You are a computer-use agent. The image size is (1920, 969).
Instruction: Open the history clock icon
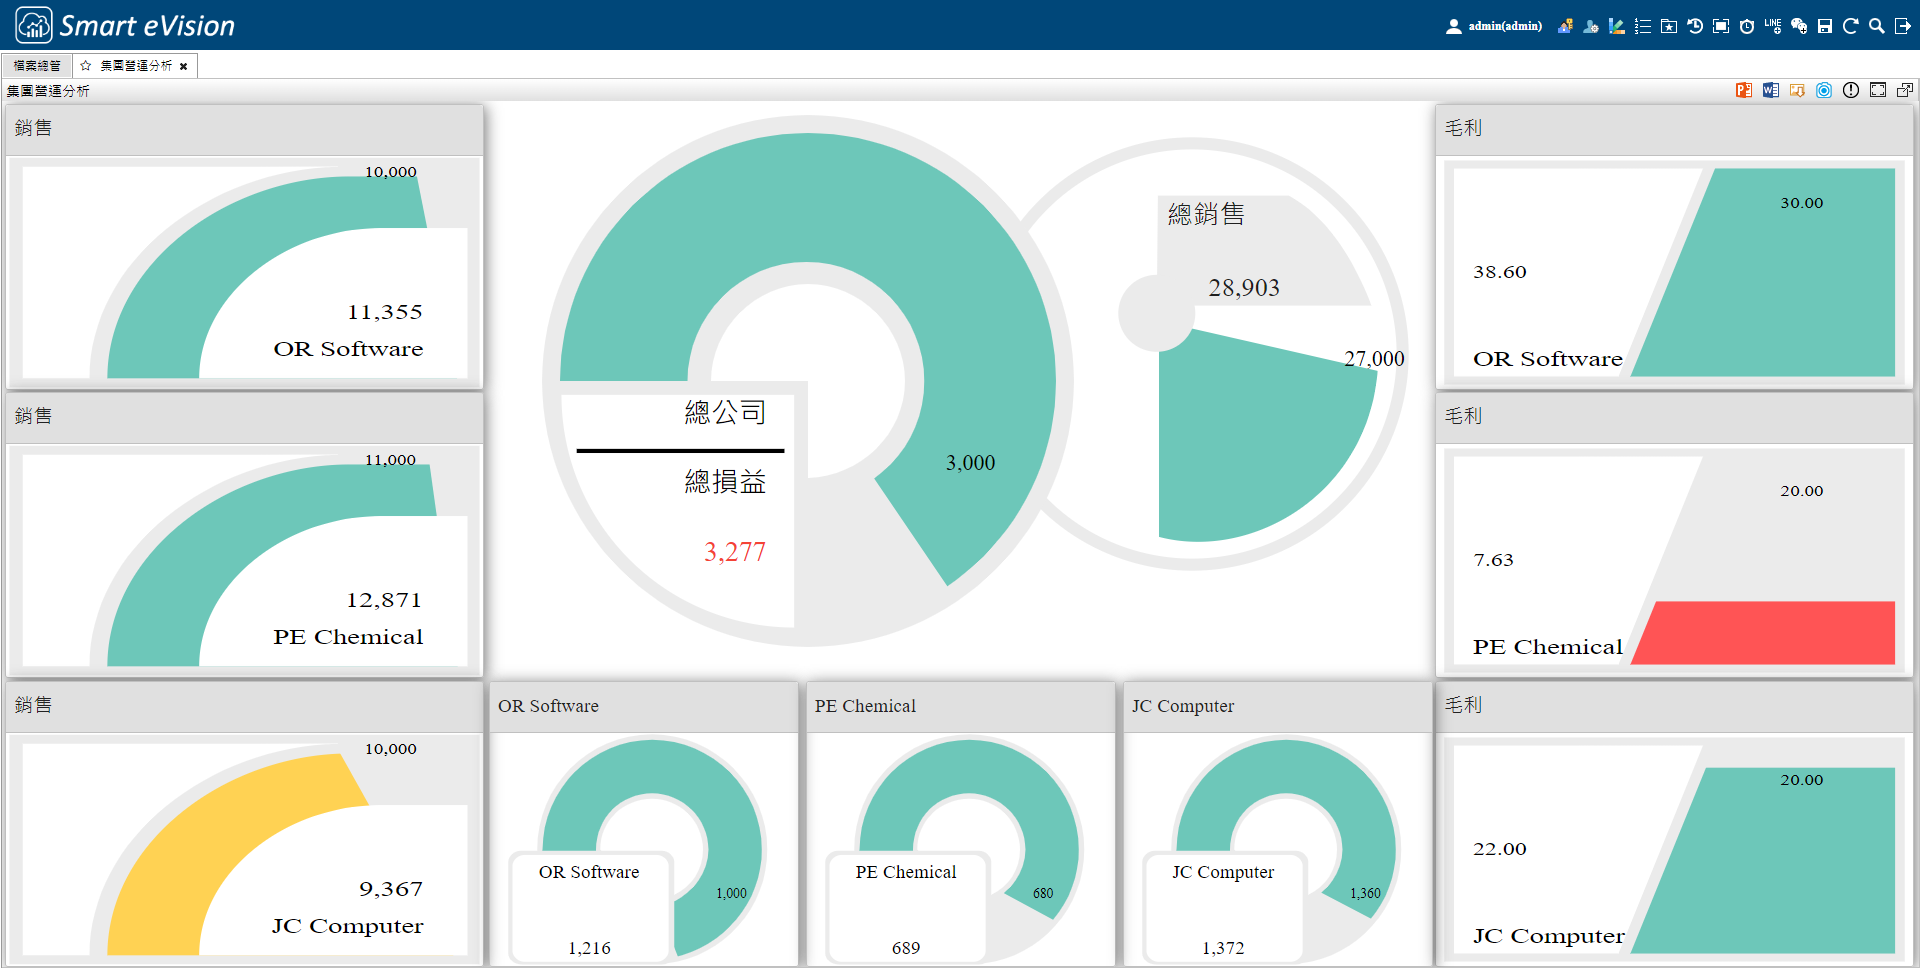pos(1695,26)
